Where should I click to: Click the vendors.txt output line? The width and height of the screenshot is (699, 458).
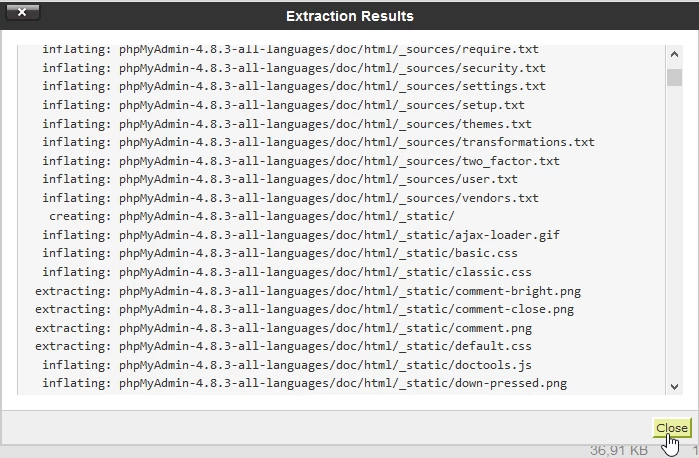[x=290, y=198]
